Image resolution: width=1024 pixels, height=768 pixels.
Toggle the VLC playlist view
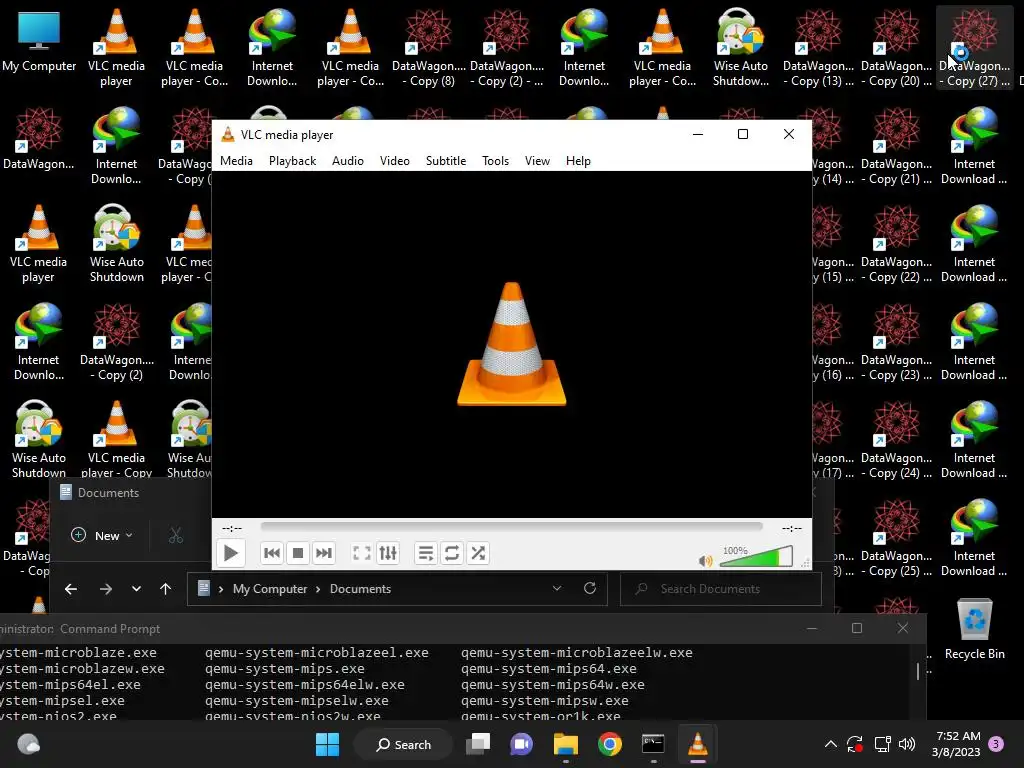426,553
